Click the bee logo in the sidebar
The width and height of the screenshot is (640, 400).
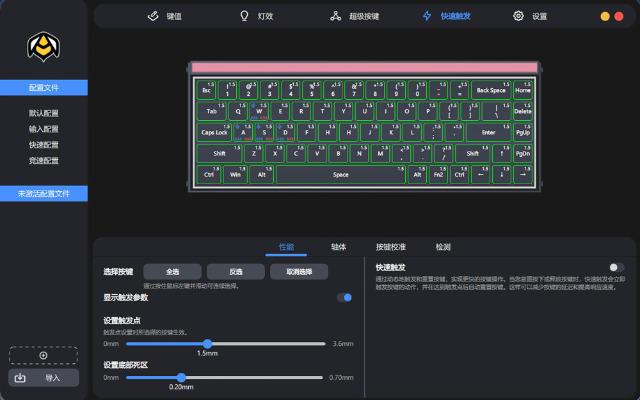coord(44,47)
